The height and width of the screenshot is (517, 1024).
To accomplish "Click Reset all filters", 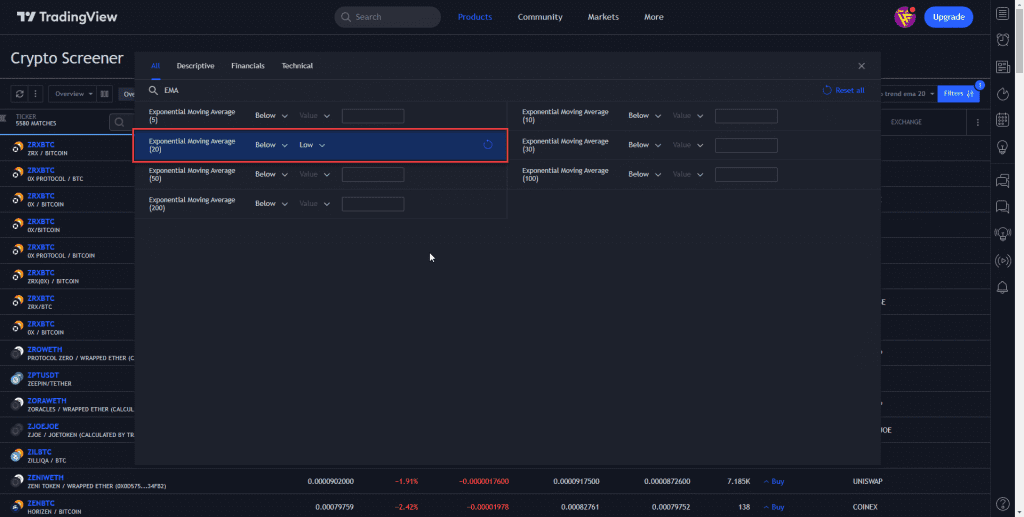I will tap(843, 90).
